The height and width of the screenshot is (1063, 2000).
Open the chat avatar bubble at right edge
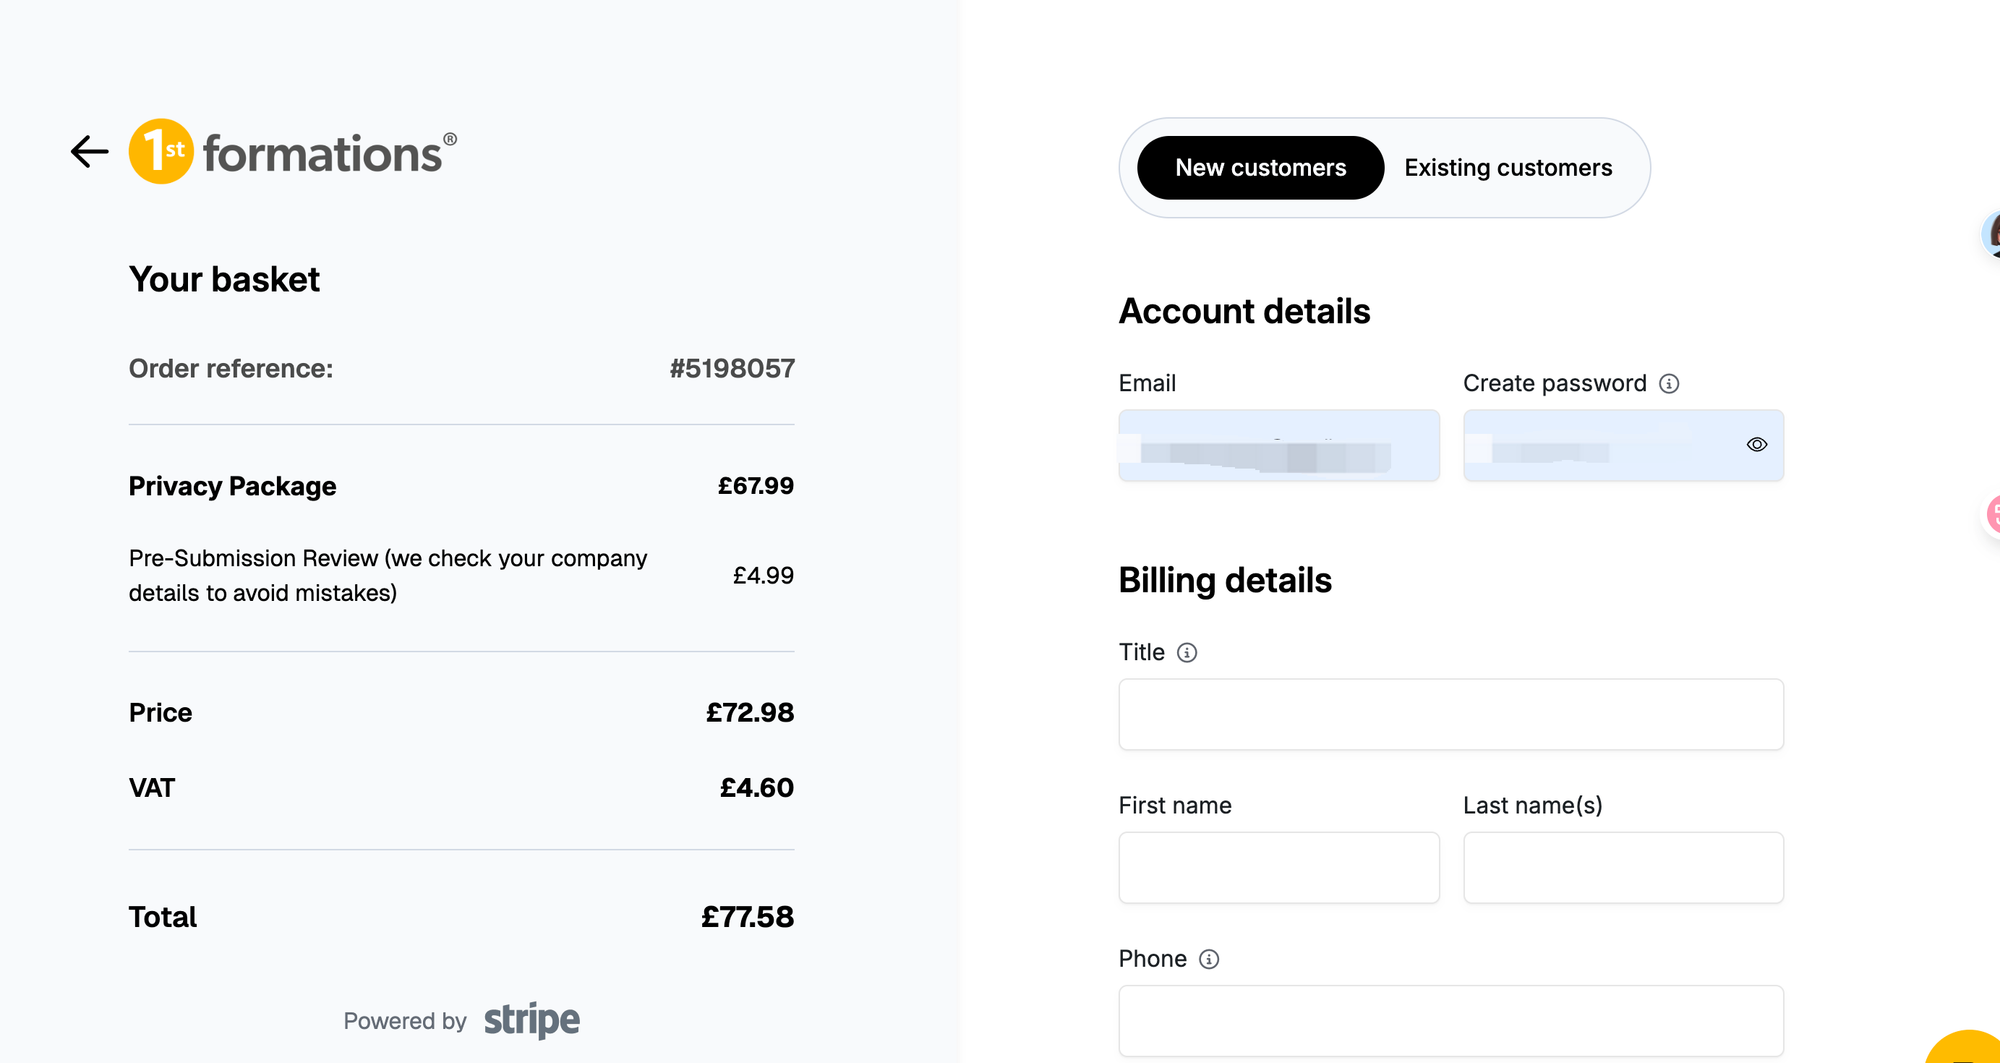[x=1991, y=235]
